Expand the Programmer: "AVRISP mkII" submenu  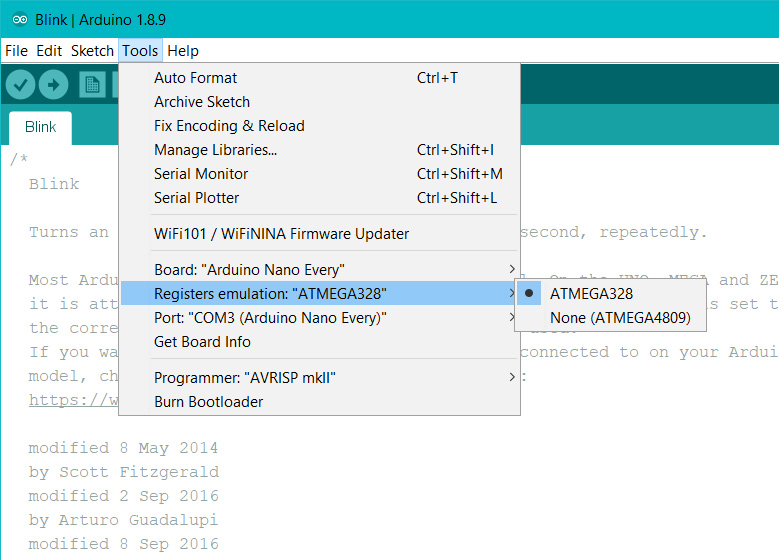320,378
